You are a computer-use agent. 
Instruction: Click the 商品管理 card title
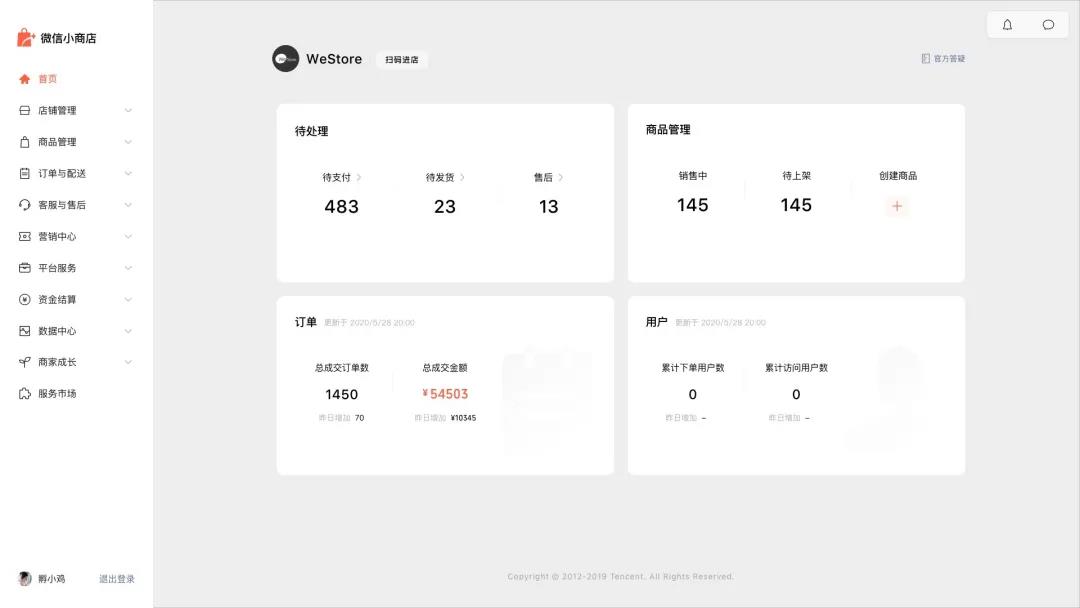click(668, 129)
